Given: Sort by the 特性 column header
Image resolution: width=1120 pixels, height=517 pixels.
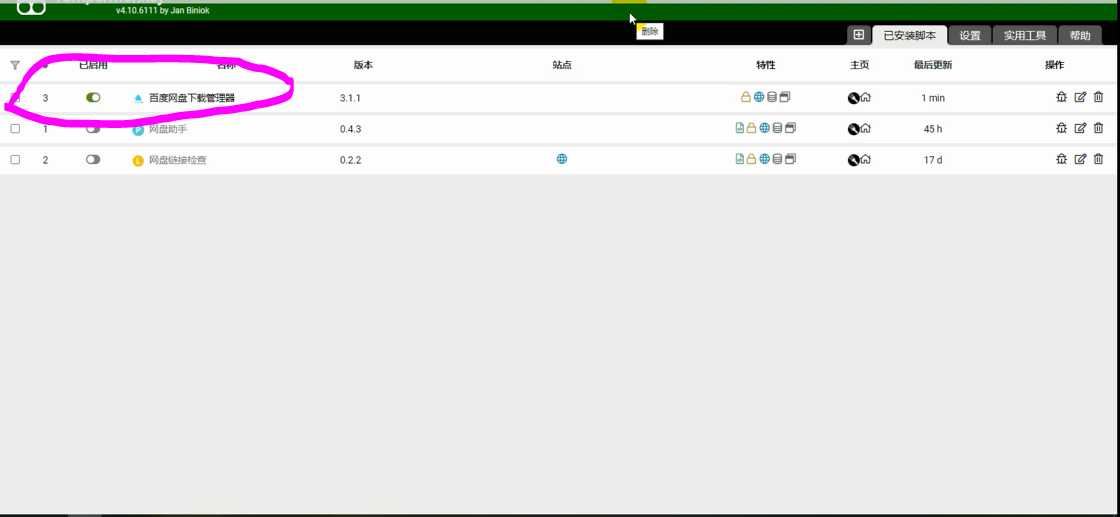Looking at the screenshot, I should pyautogui.click(x=766, y=65).
